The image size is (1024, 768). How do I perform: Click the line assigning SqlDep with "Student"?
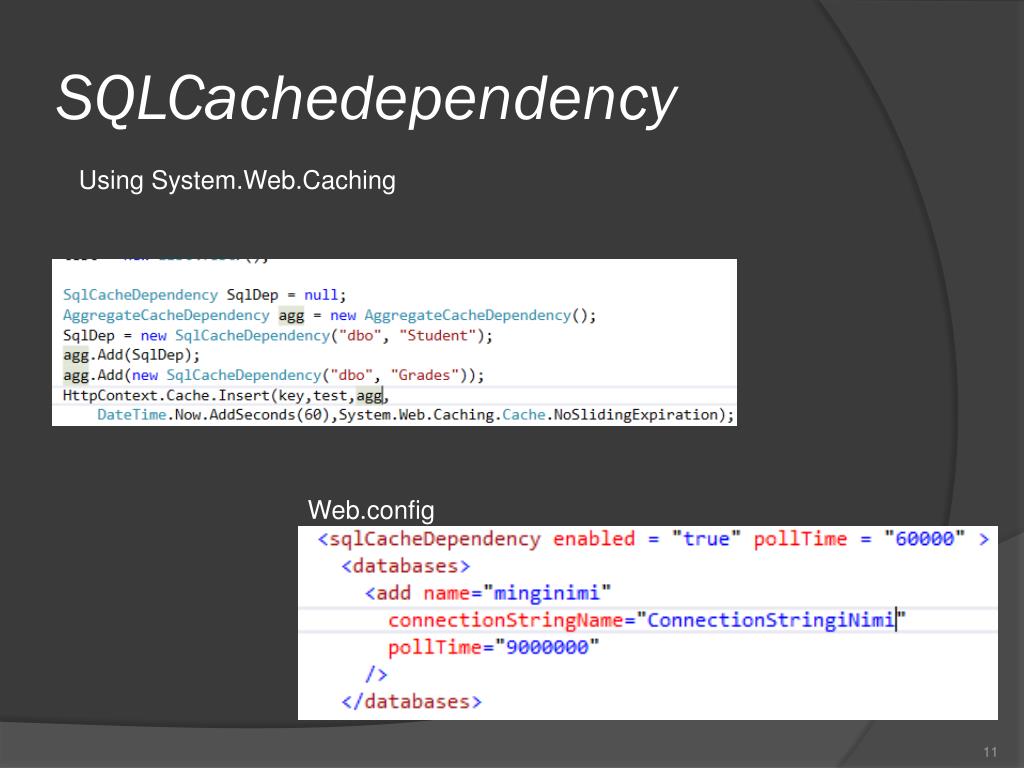278,336
